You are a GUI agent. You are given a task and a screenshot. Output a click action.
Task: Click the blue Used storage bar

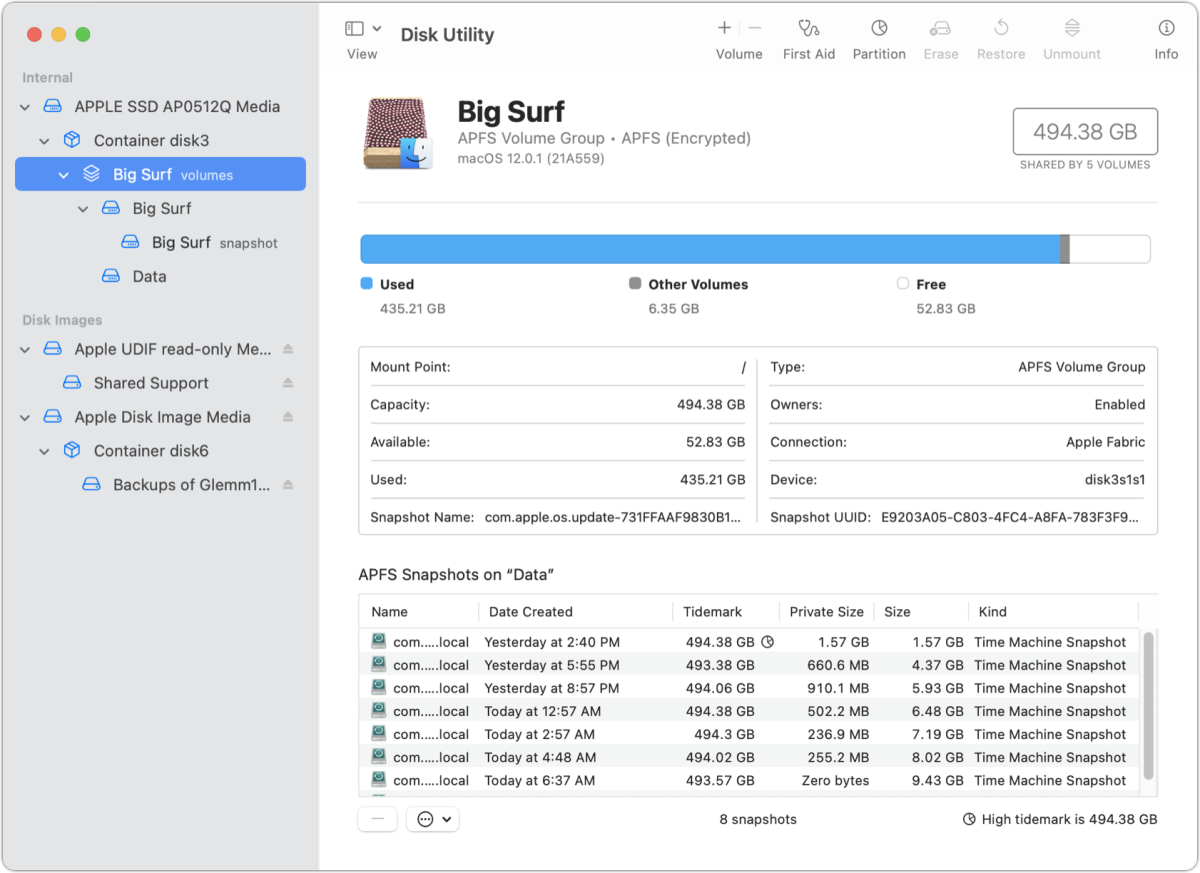(708, 249)
